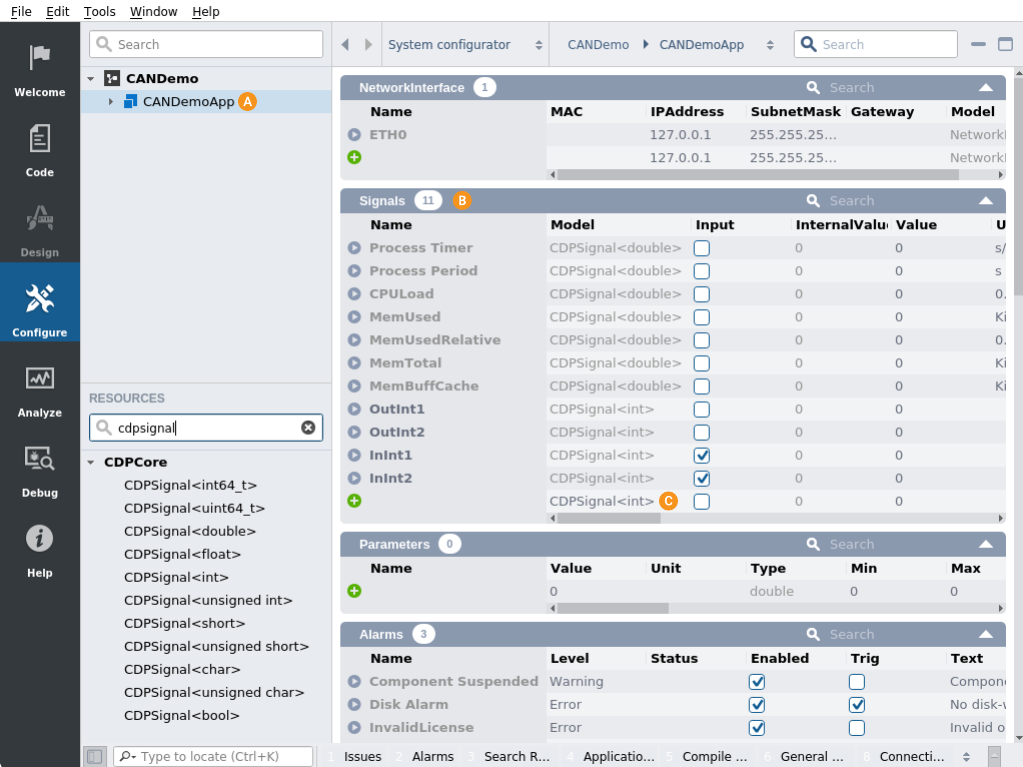Open the Issues output tab
1023x767 pixels.
click(362, 757)
